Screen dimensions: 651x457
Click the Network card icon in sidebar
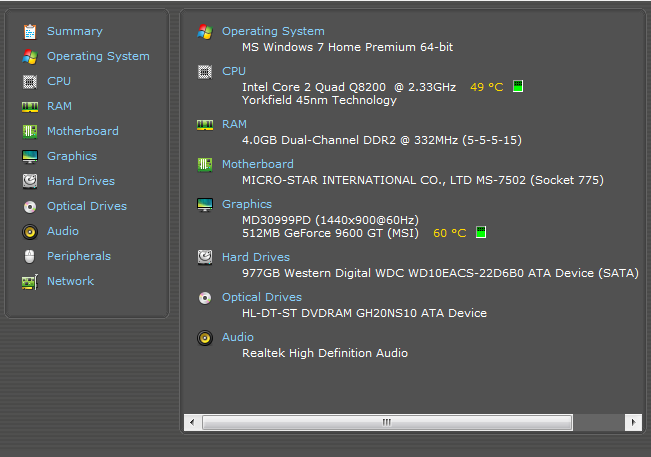tap(30, 282)
